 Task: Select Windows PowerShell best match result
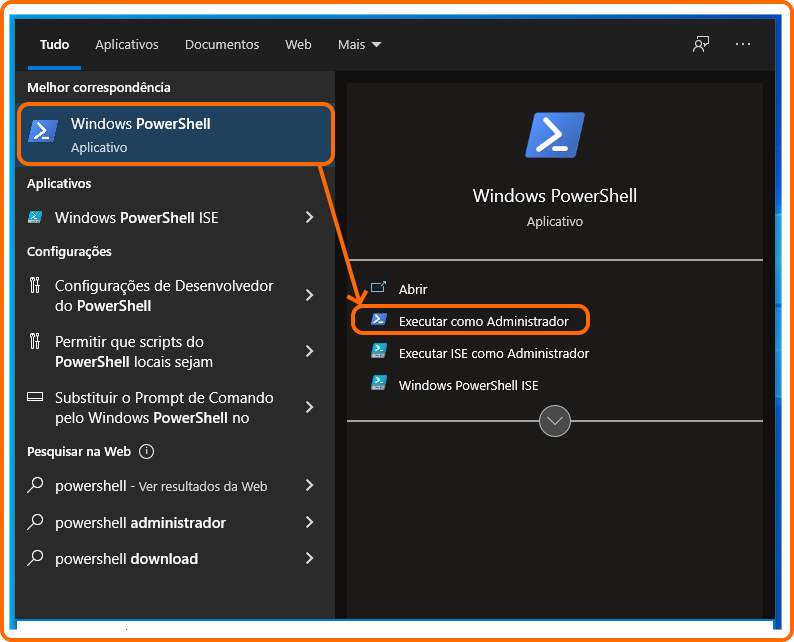coord(175,134)
